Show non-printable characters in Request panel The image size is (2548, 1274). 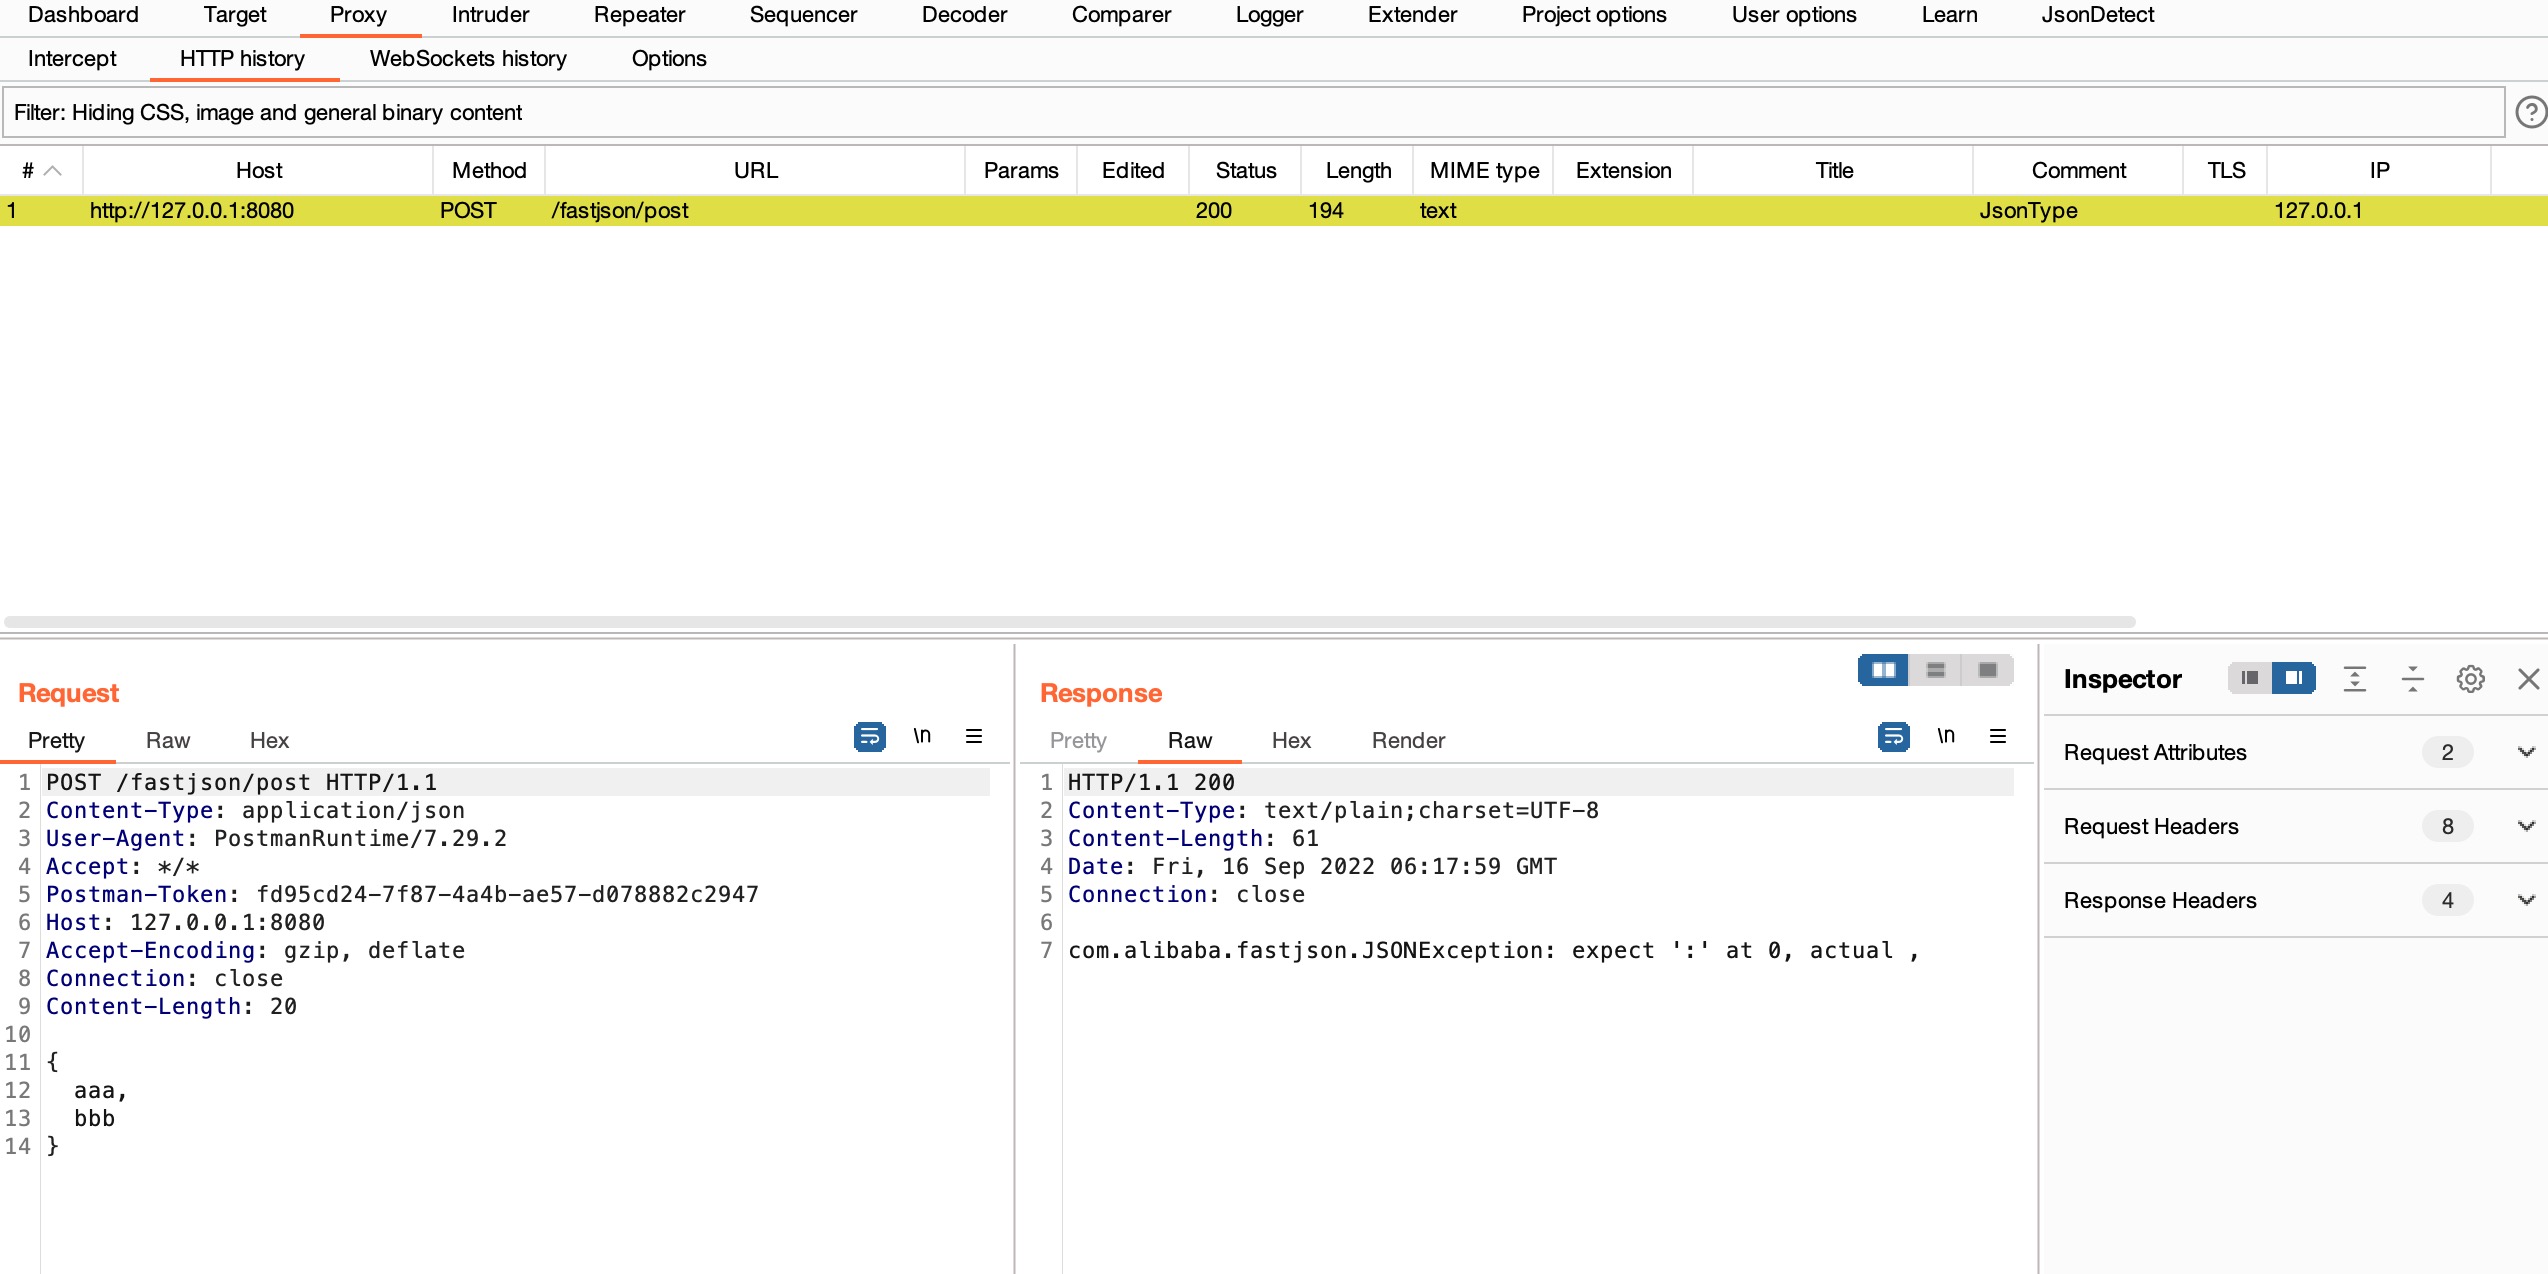[x=921, y=737]
